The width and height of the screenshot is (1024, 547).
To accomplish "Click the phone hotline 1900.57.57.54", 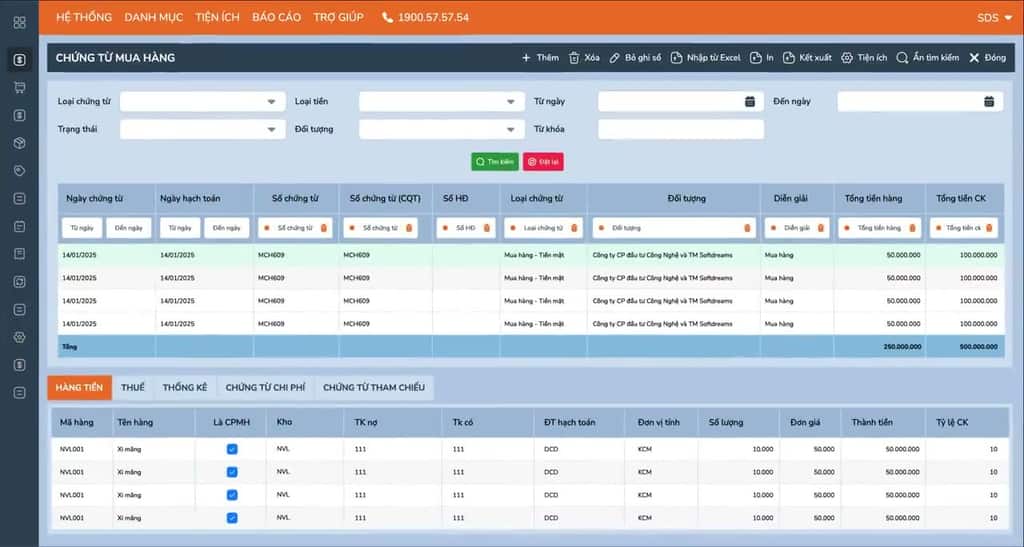I will pyautogui.click(x=426, y=18).
